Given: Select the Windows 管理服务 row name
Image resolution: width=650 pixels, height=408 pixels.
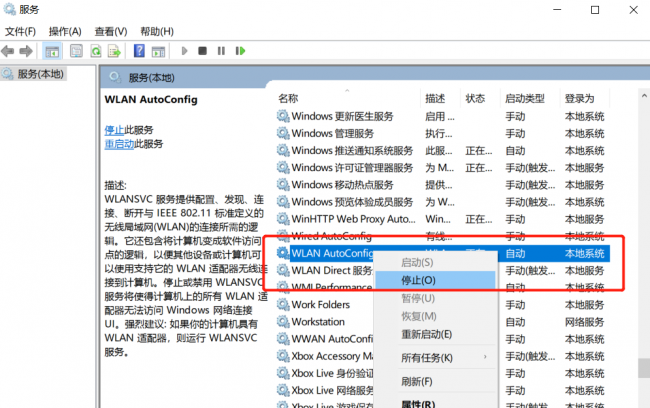Looking at the screenshot, I should (332, 133).
